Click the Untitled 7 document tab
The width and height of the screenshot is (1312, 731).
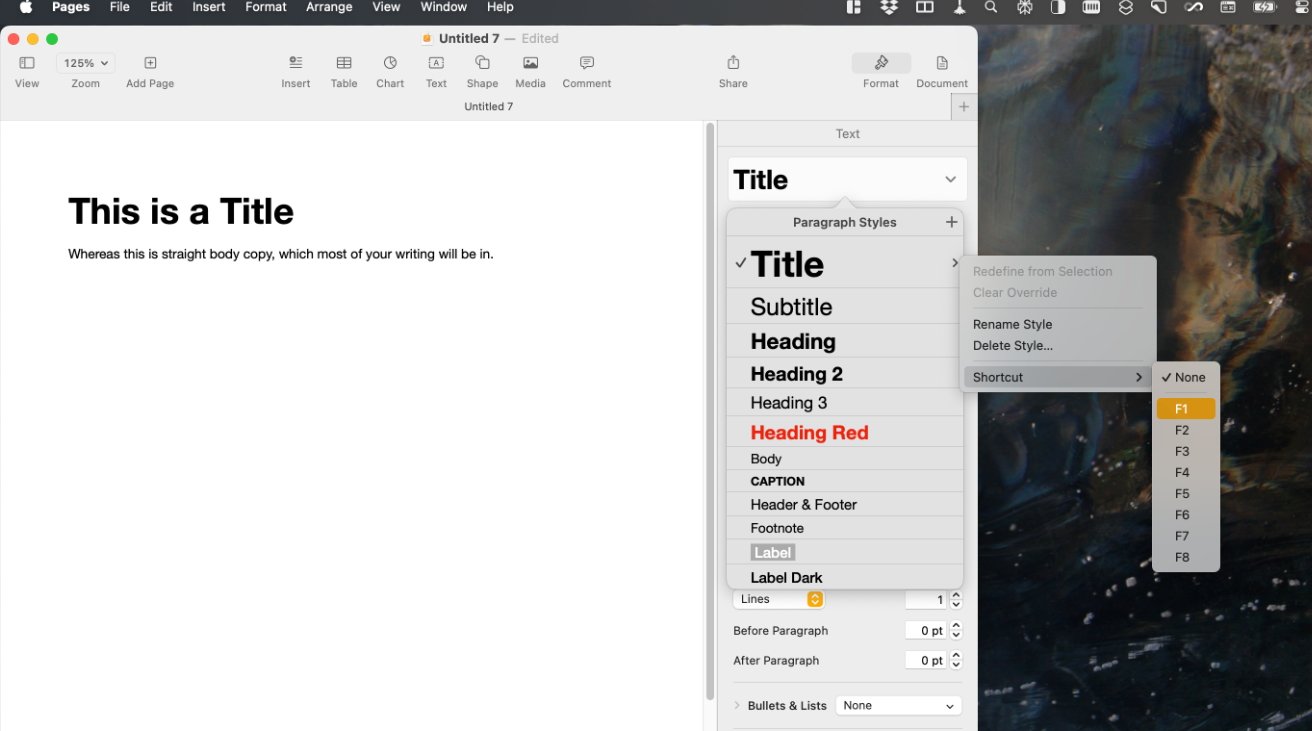click(x=489, y=106)
